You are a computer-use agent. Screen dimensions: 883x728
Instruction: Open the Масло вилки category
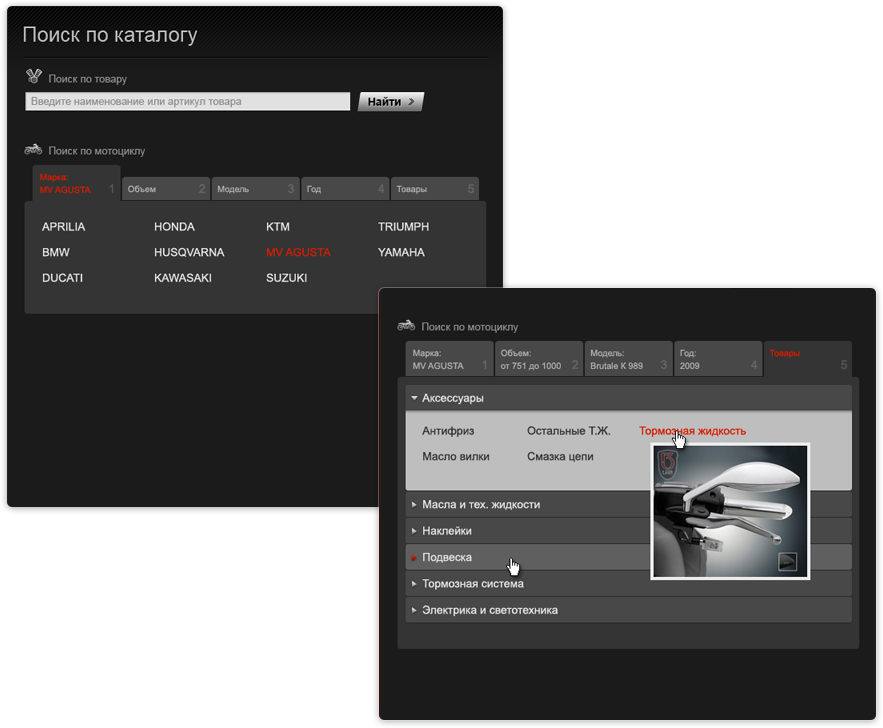tap(456, 457)
